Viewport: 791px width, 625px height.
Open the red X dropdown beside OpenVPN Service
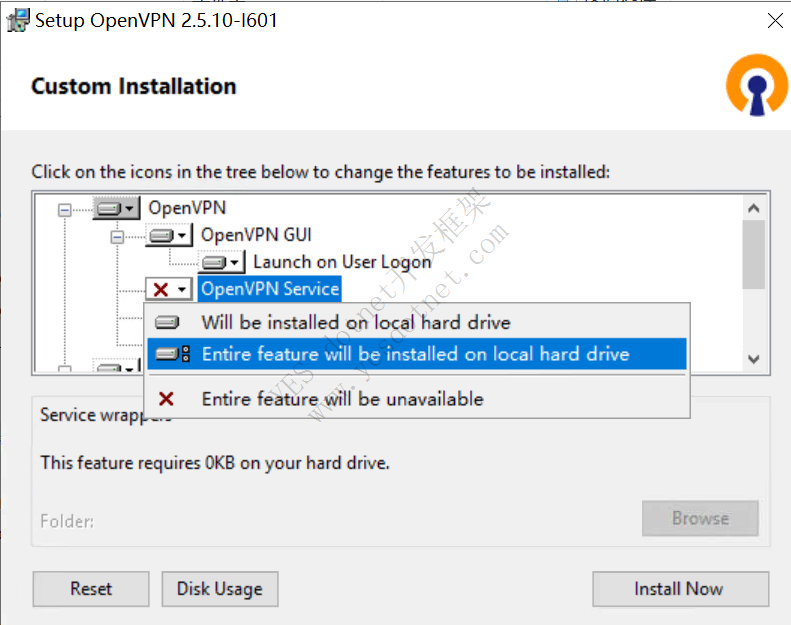[168, 290]
